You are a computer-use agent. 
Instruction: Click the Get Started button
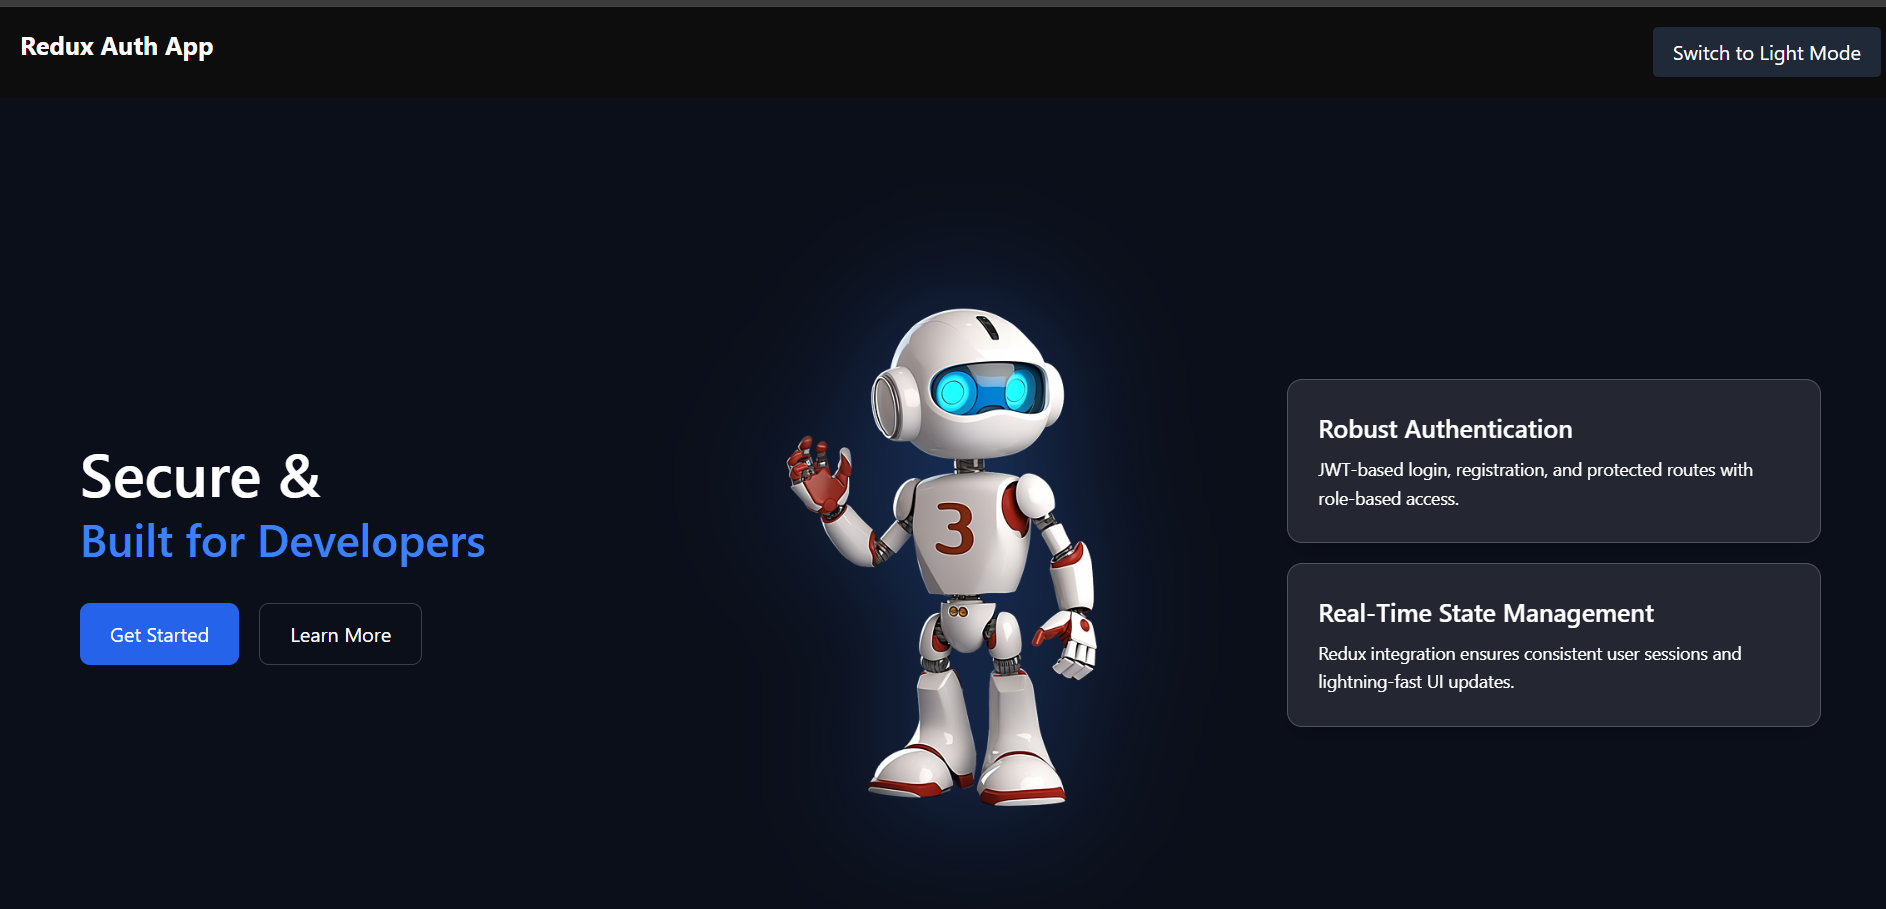(159, 635)
